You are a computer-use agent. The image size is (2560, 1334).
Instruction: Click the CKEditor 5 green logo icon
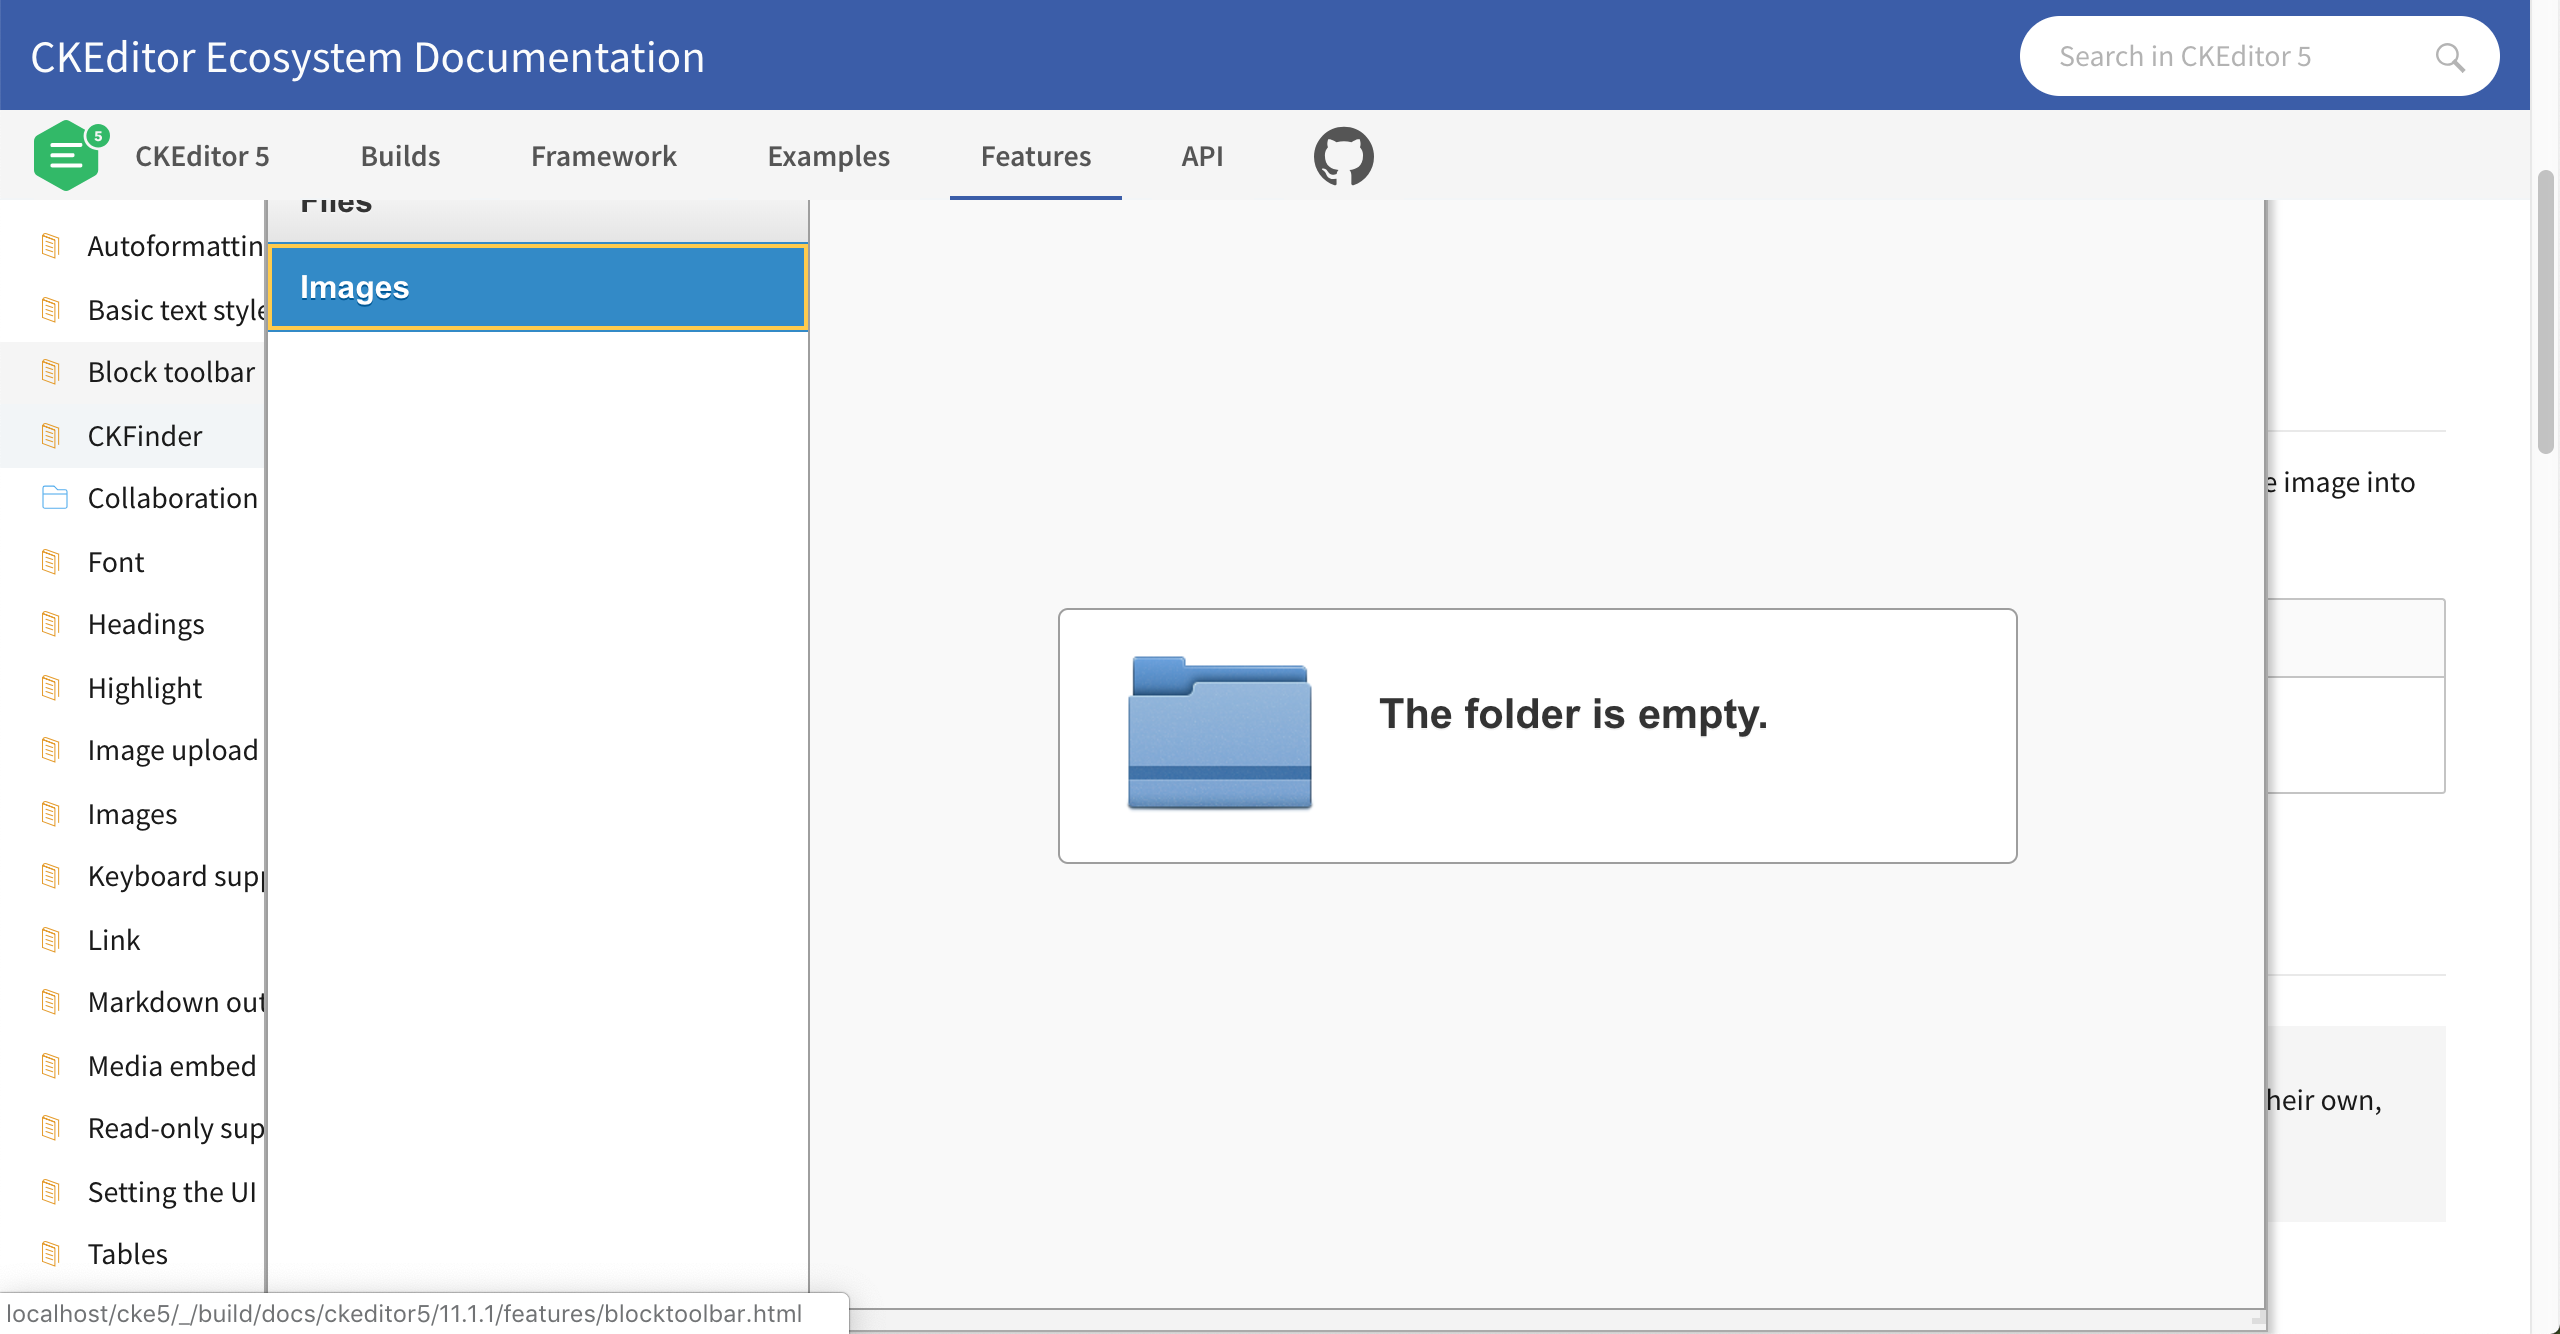click(x=68, y=154)
